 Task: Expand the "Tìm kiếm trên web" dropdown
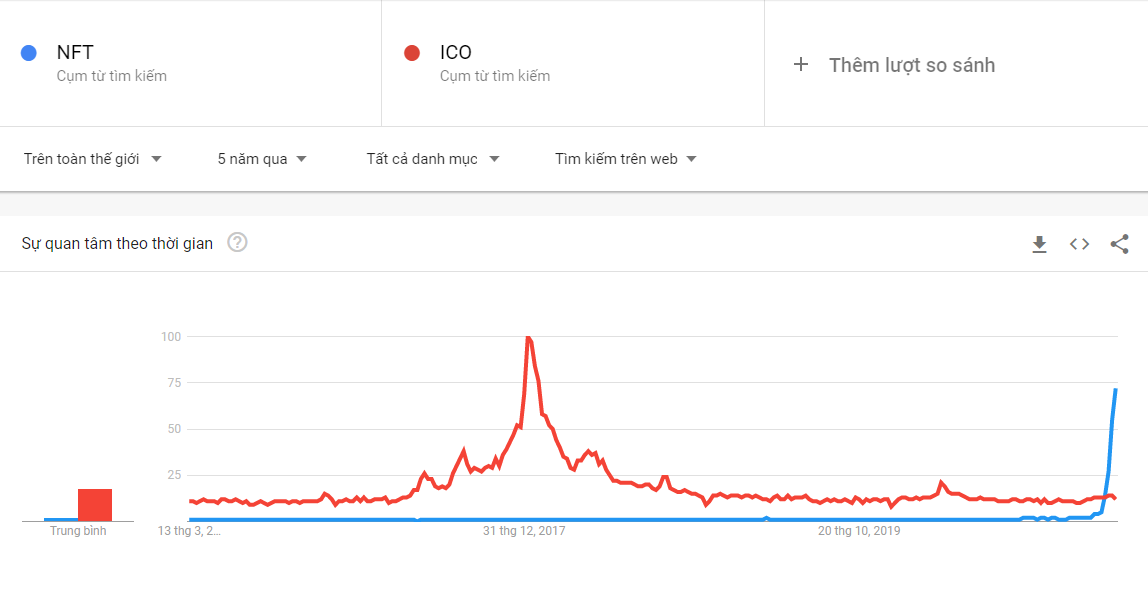click(x=626, y=159)
